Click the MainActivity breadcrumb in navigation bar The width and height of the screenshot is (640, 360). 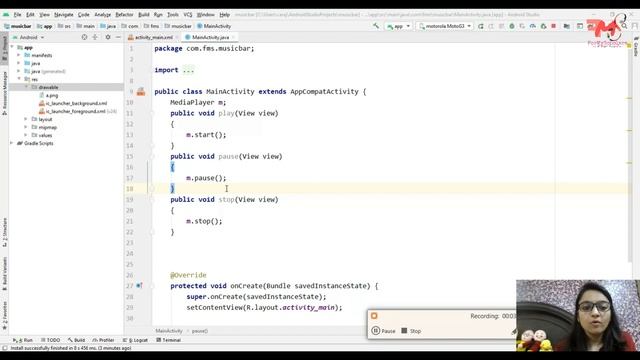(214, 26)
